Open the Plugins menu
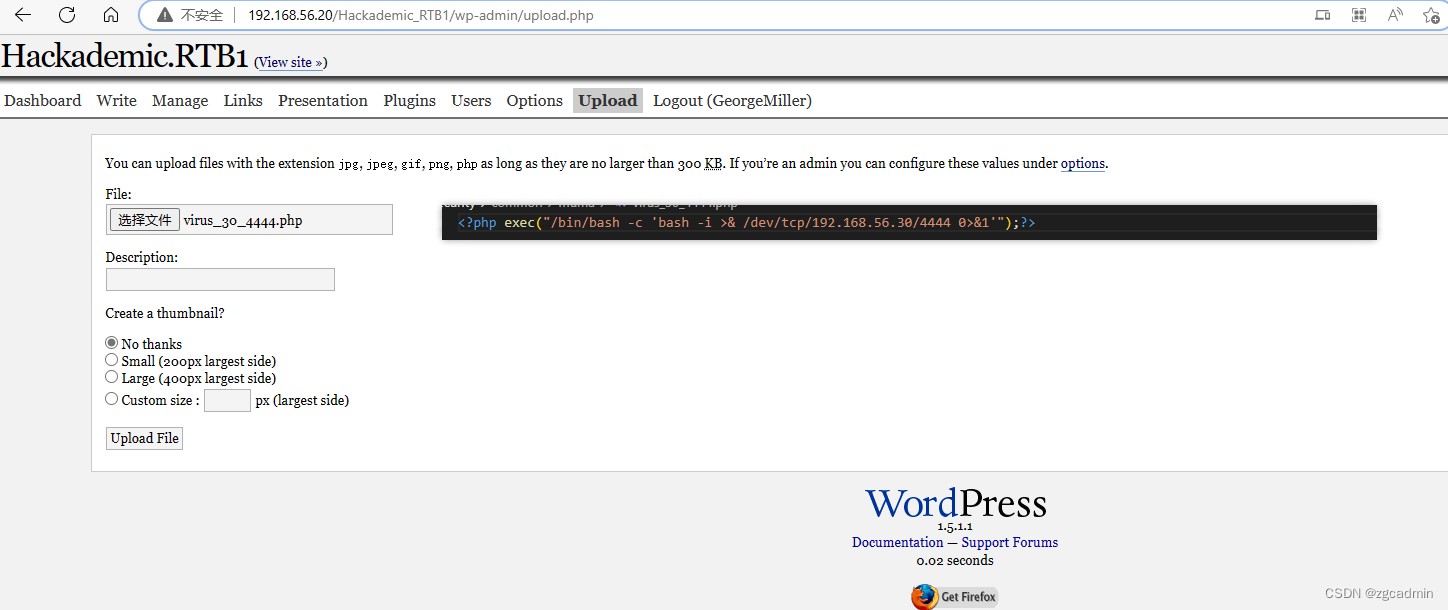1448x610 pixels. [x=410, y=100]
